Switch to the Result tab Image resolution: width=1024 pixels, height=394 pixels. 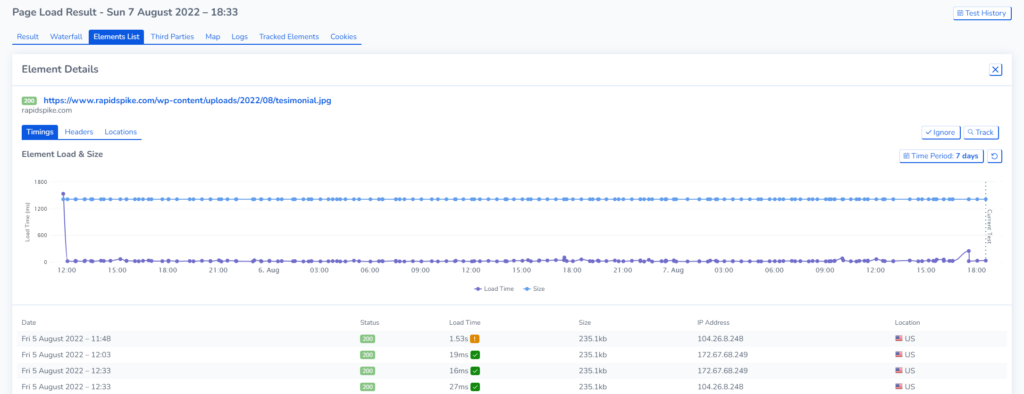tap(28, 37)
